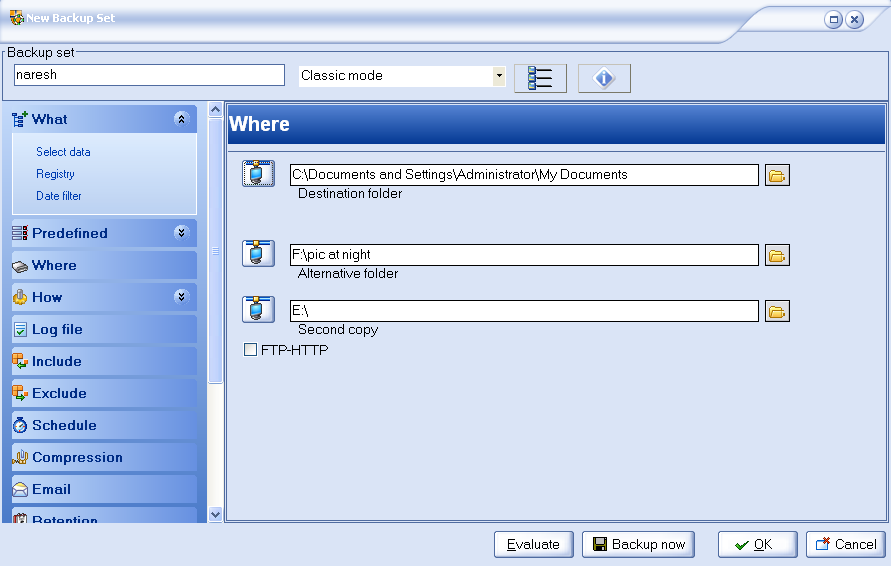Open the Email section

[x=104, y=489]
